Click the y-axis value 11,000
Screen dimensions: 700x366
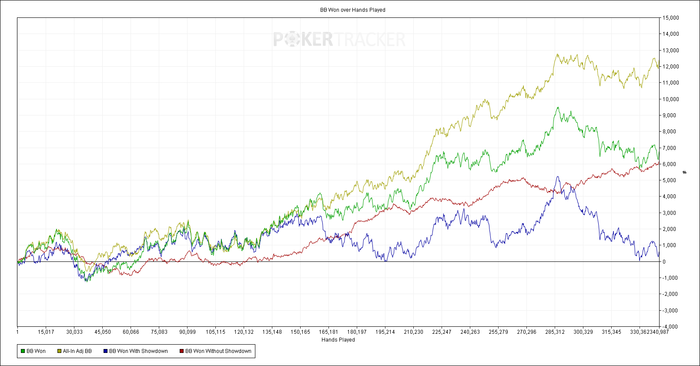671,83
